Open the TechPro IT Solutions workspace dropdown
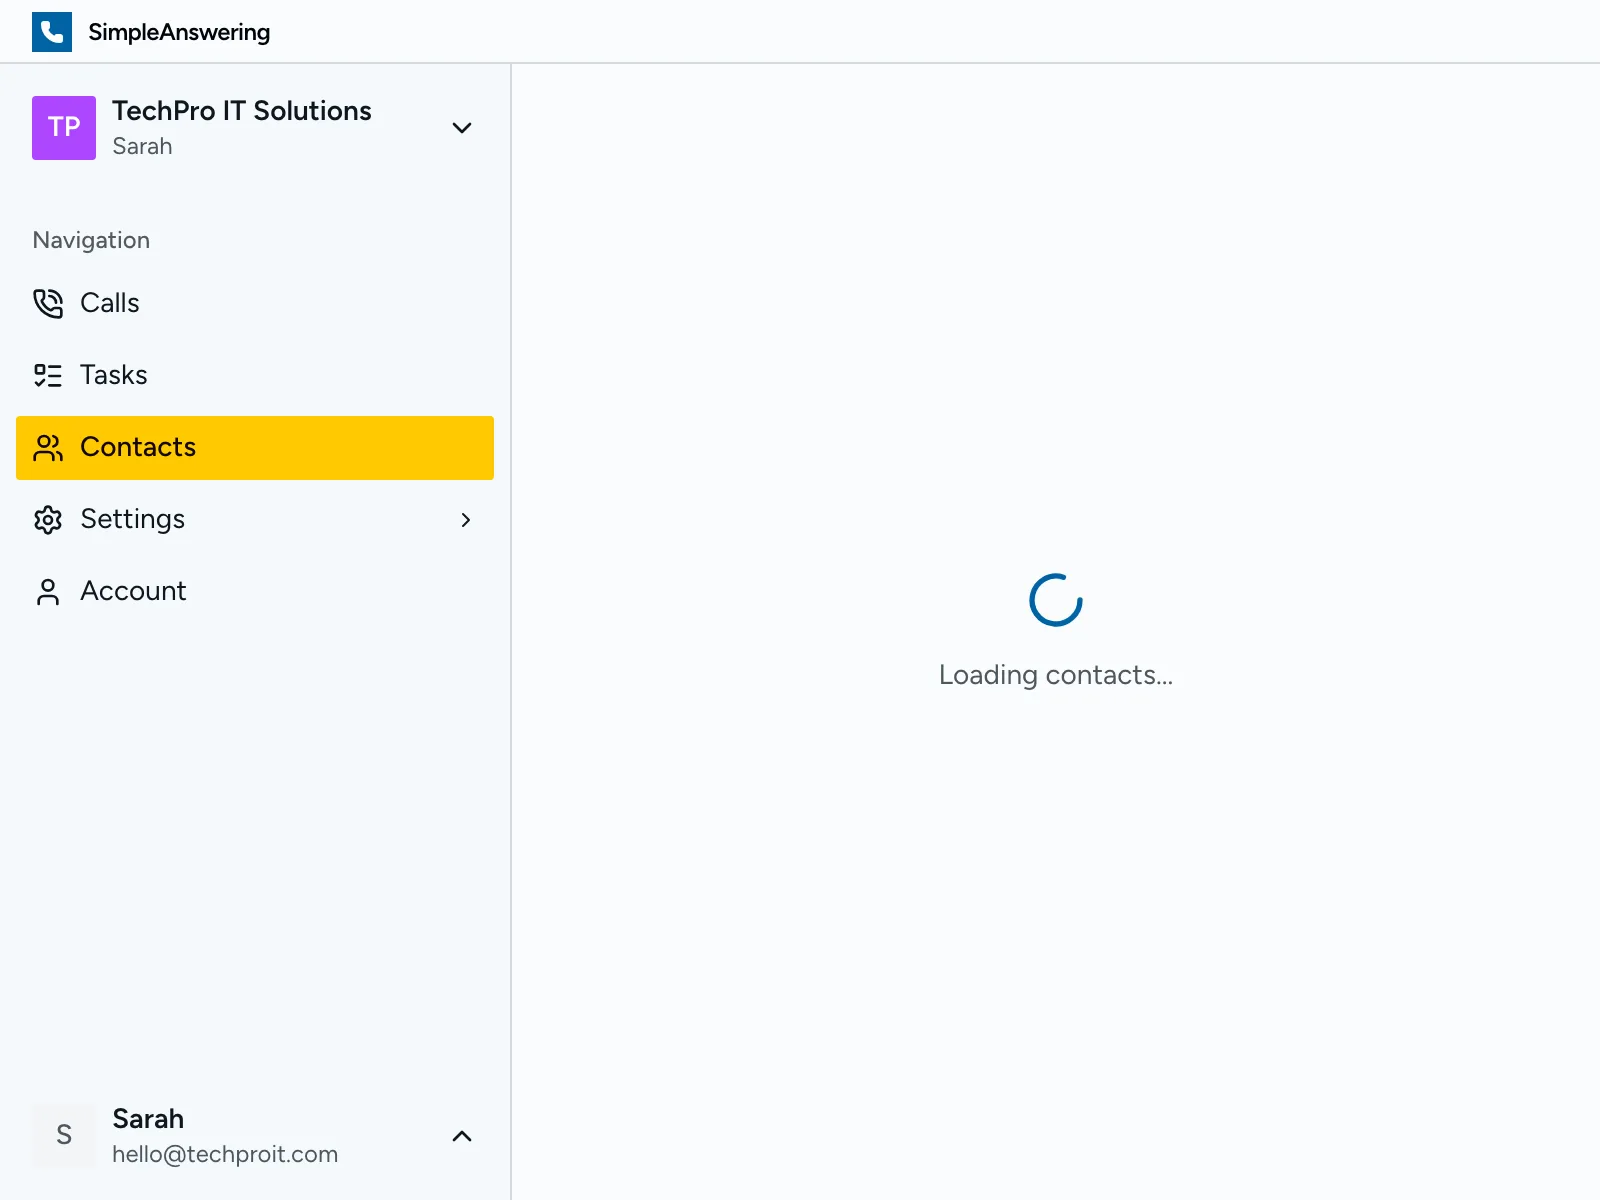The image size is (1600, 1200). (x=462, y=128)
